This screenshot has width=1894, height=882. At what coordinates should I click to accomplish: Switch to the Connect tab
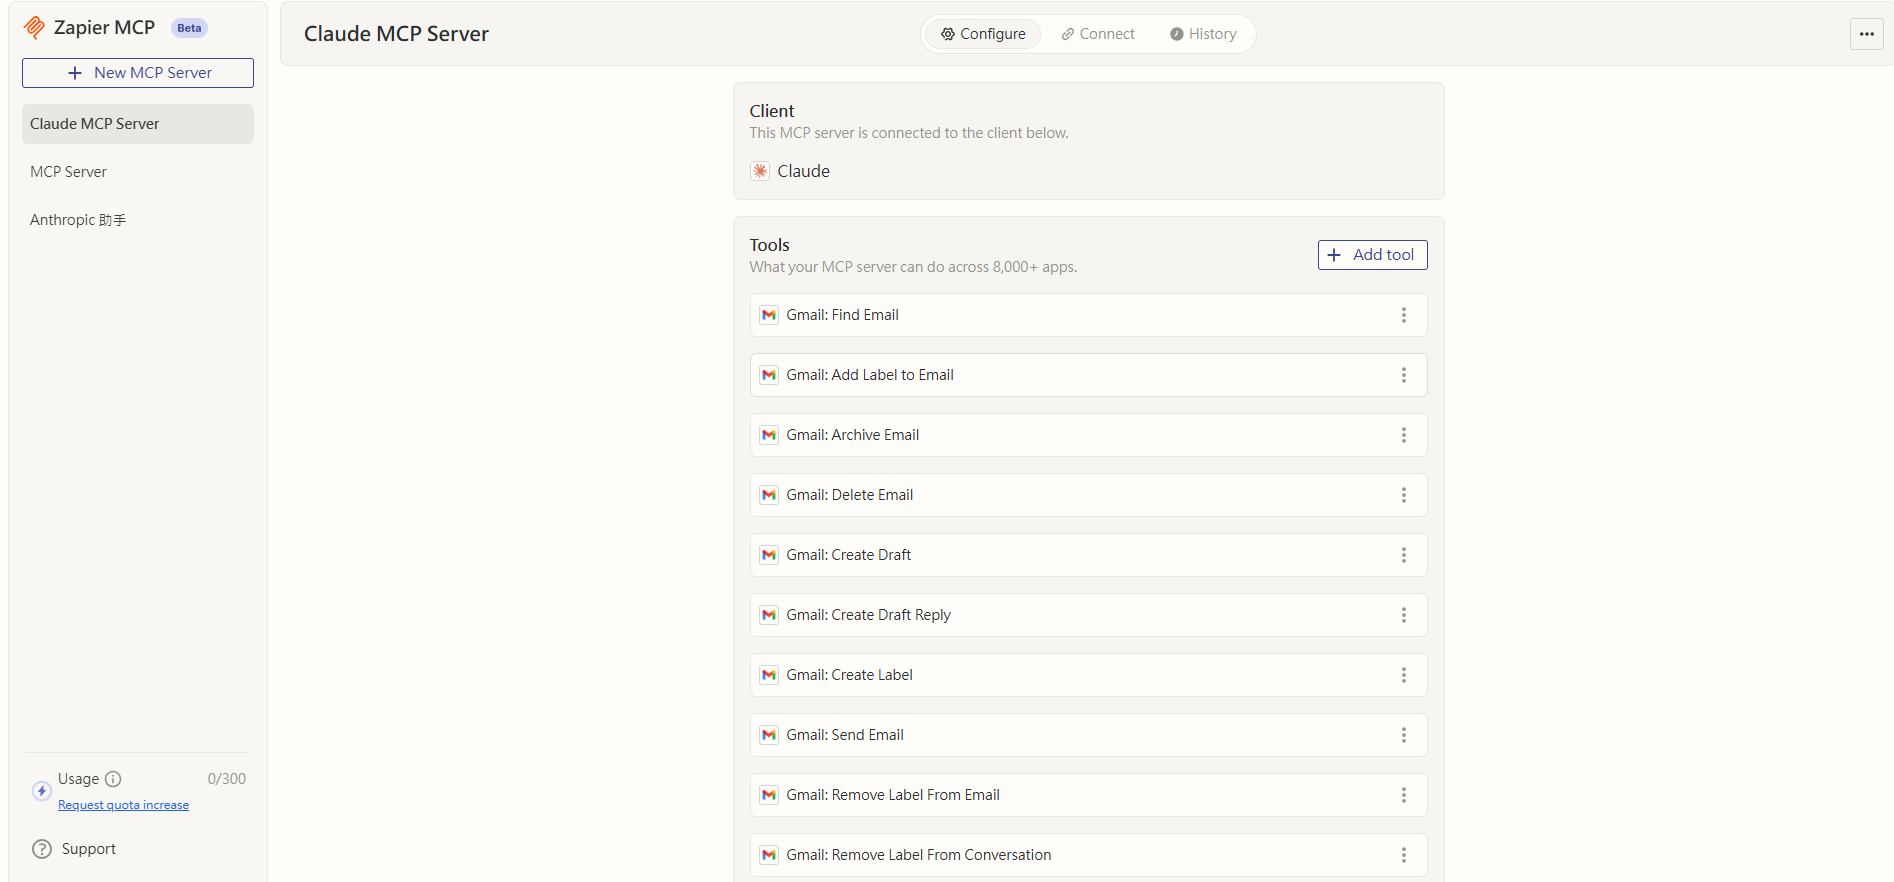(x=1098, y=34)
